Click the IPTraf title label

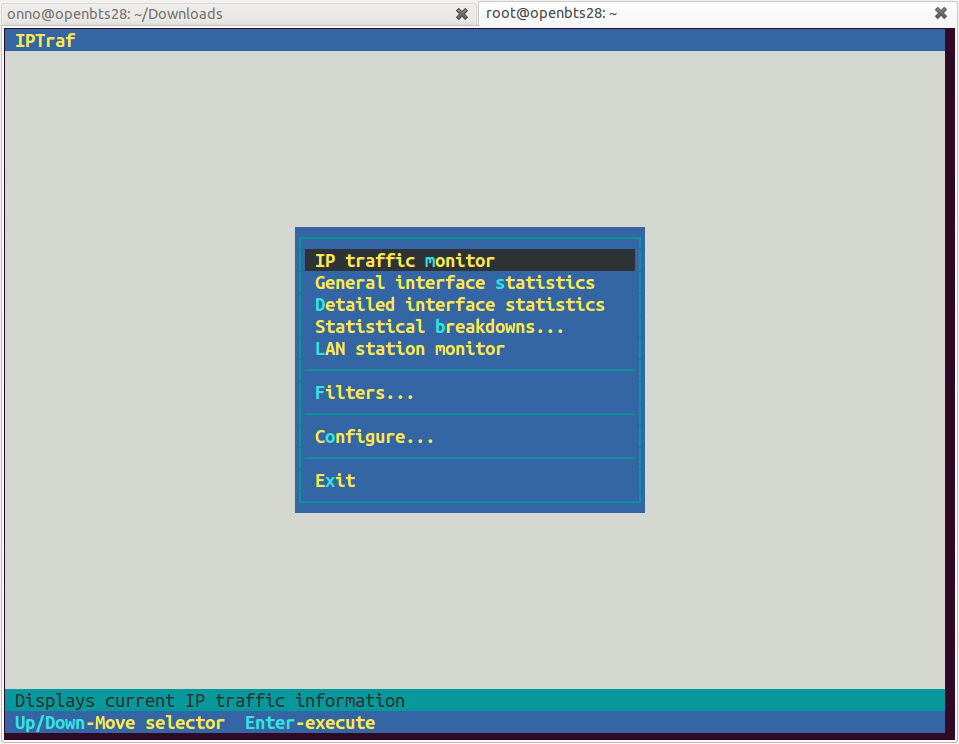click(x=45, y=40)
